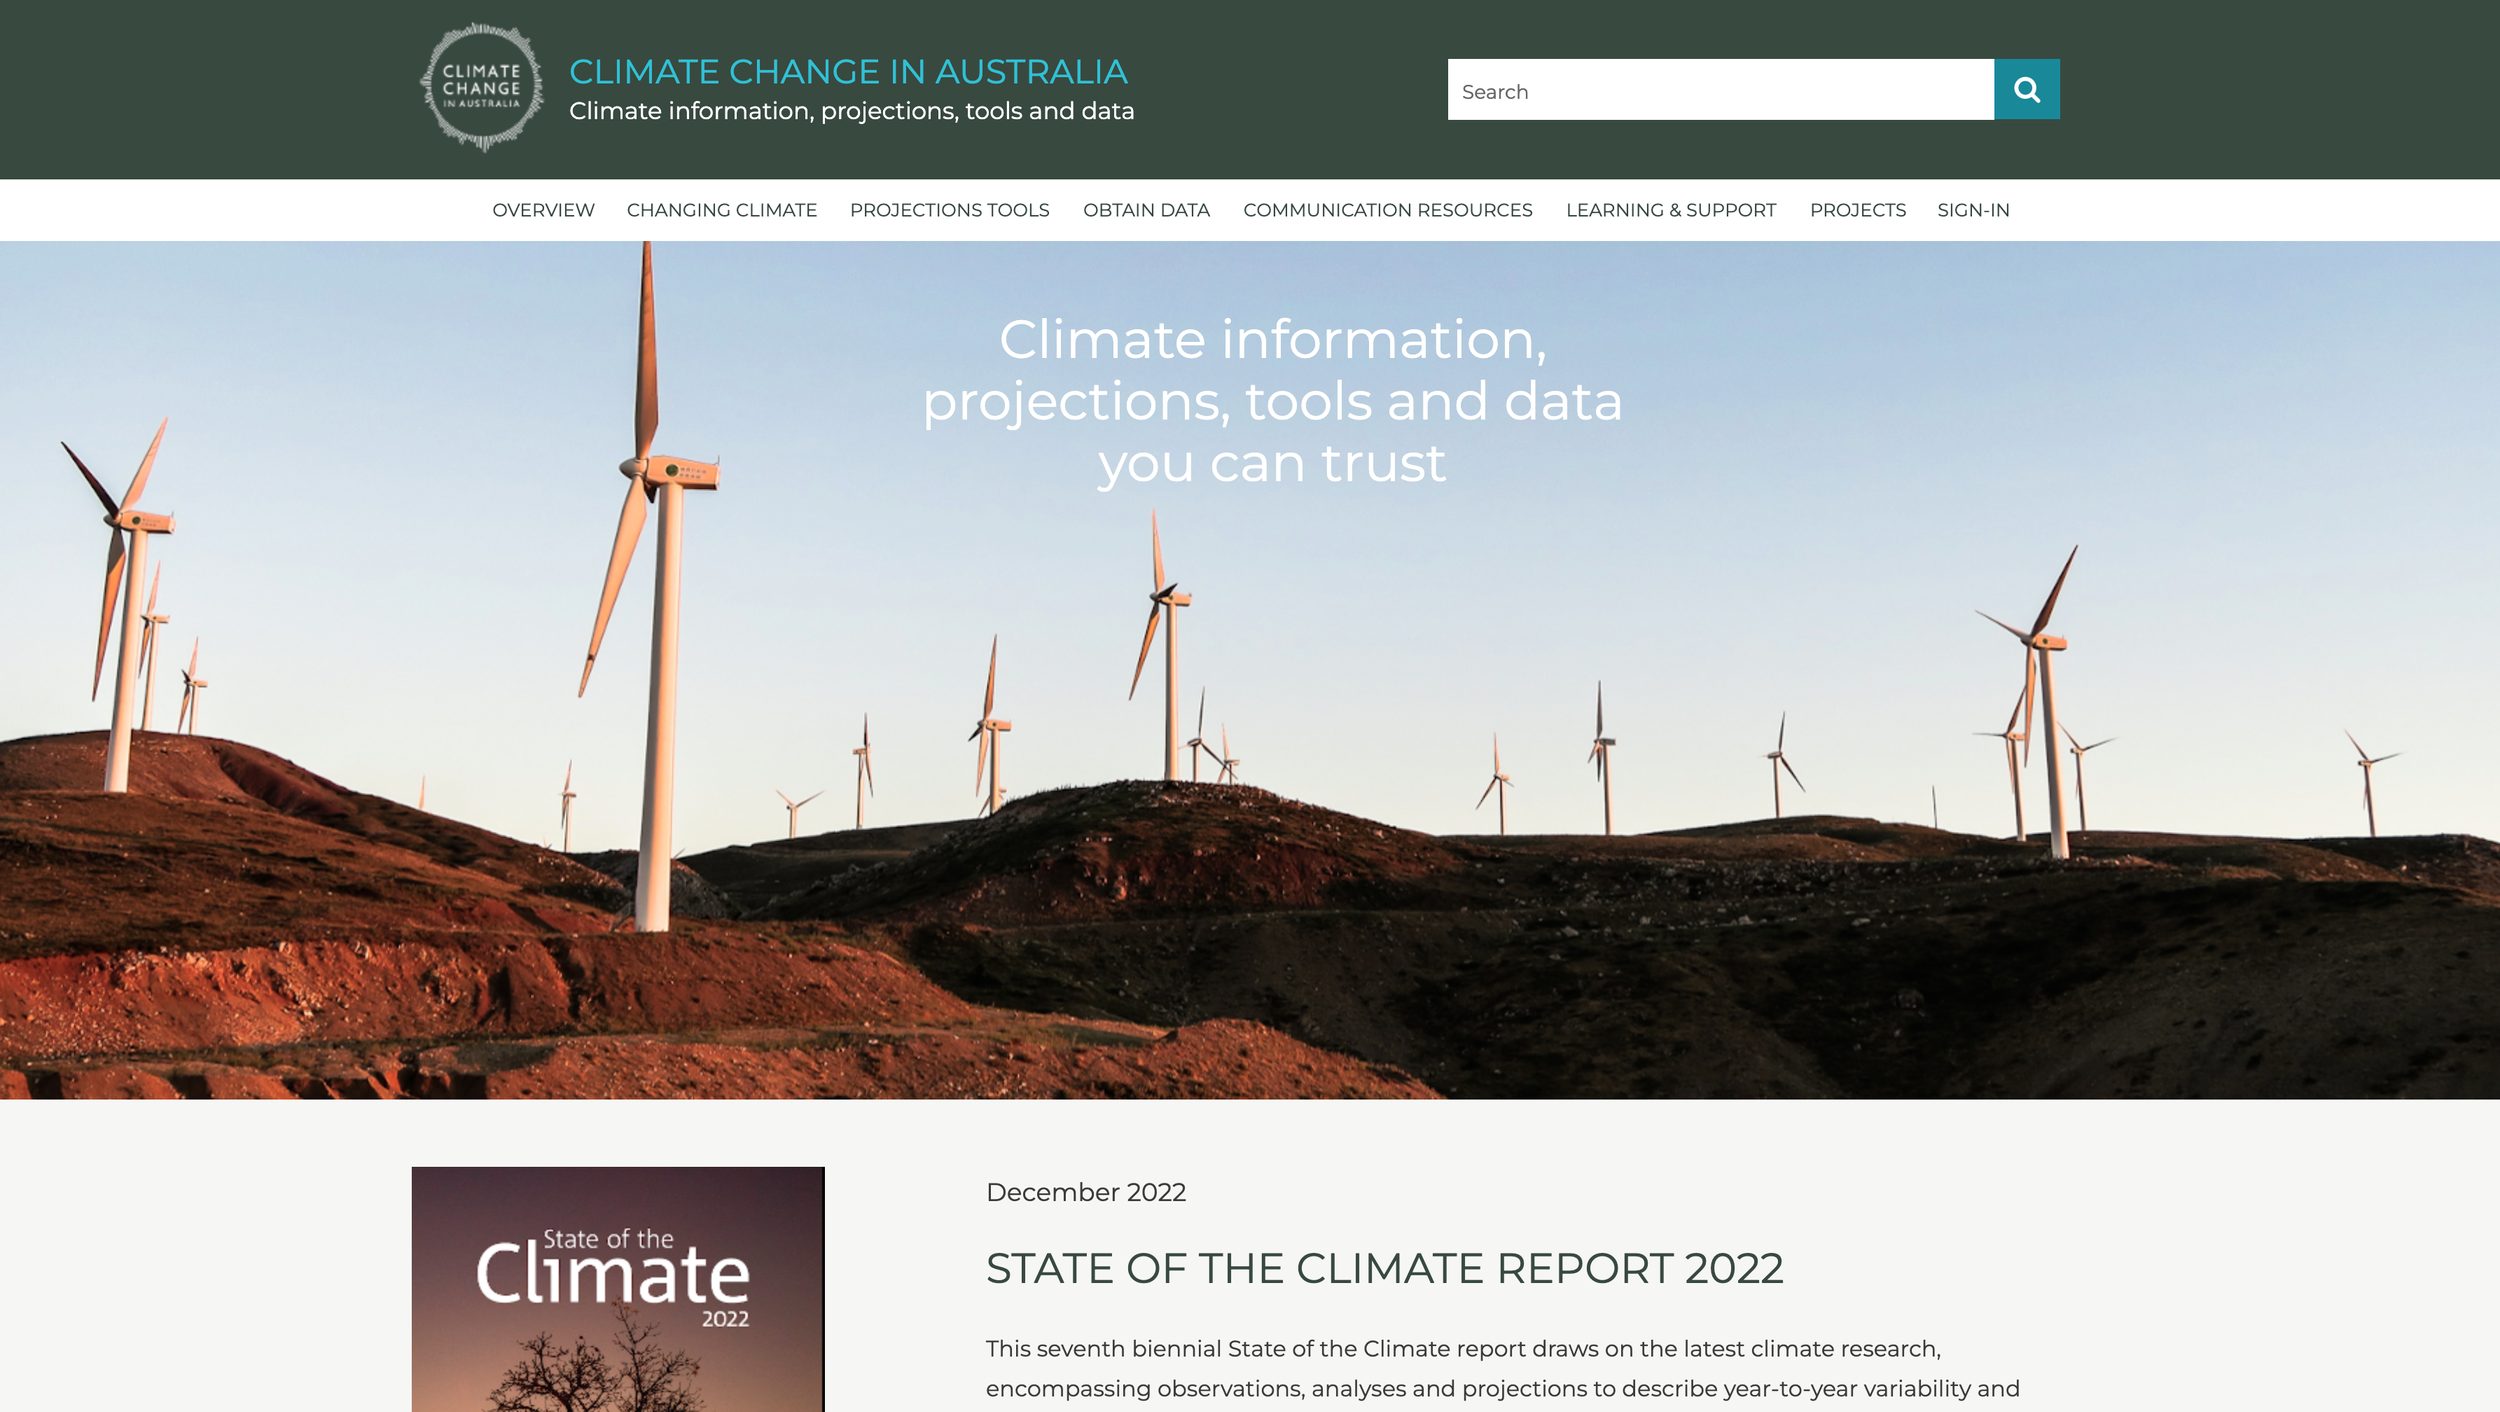Expand the Obtain Data navigation menu

1146,210
